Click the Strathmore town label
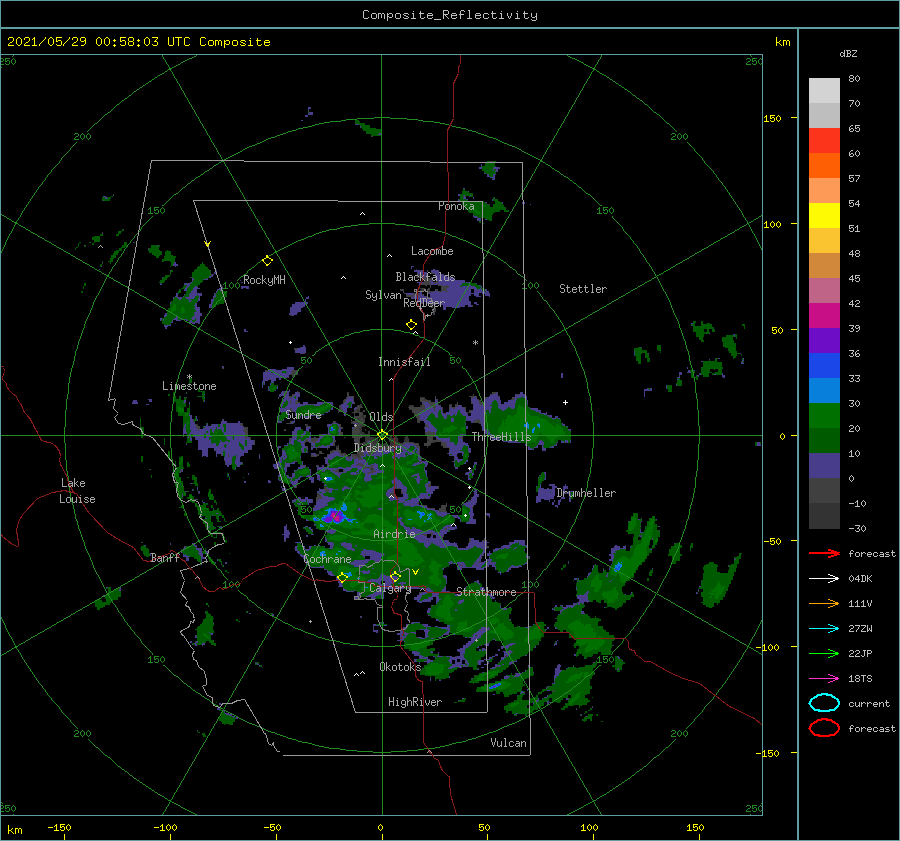The image size is (900, 841). [x=486, y=592]
